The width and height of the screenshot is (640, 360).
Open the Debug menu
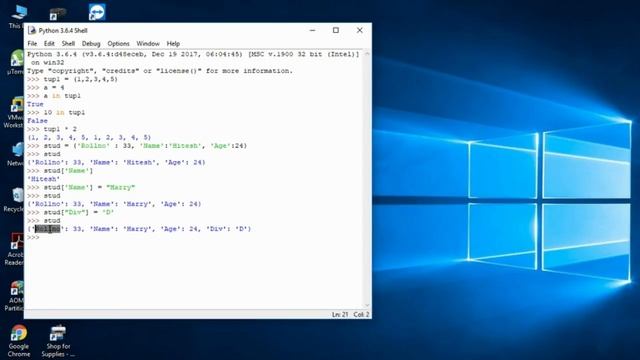(91, 44)
